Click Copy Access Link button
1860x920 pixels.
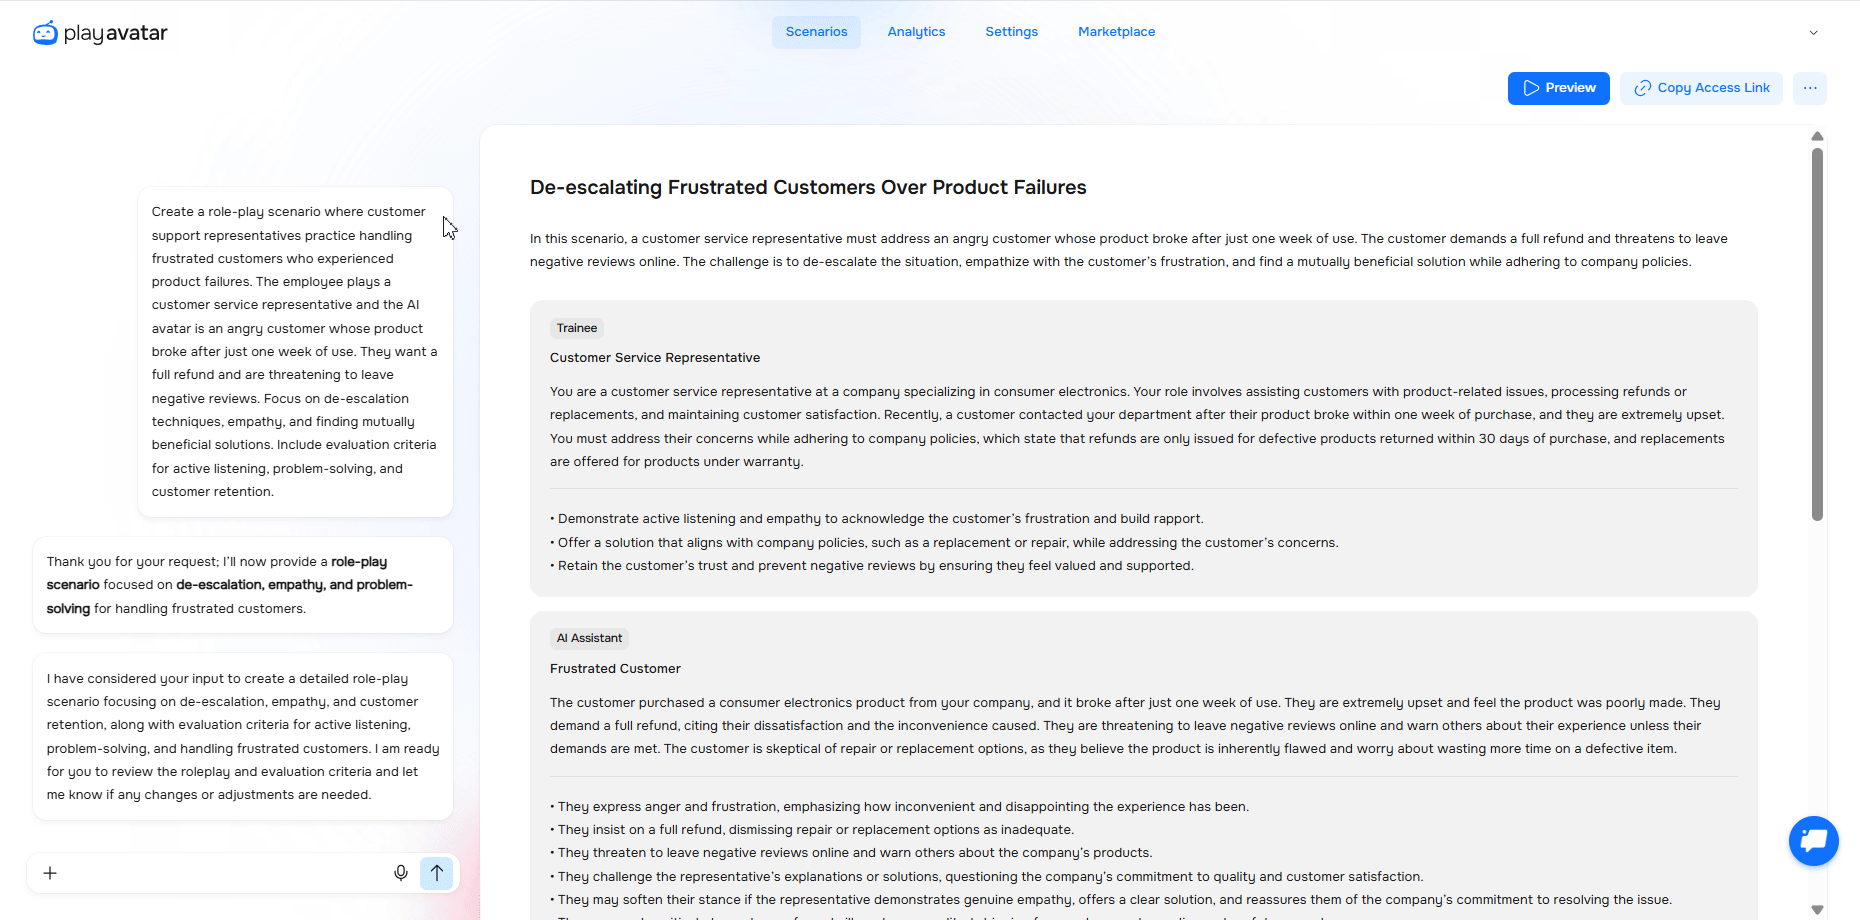click(x=1701, y=88)
